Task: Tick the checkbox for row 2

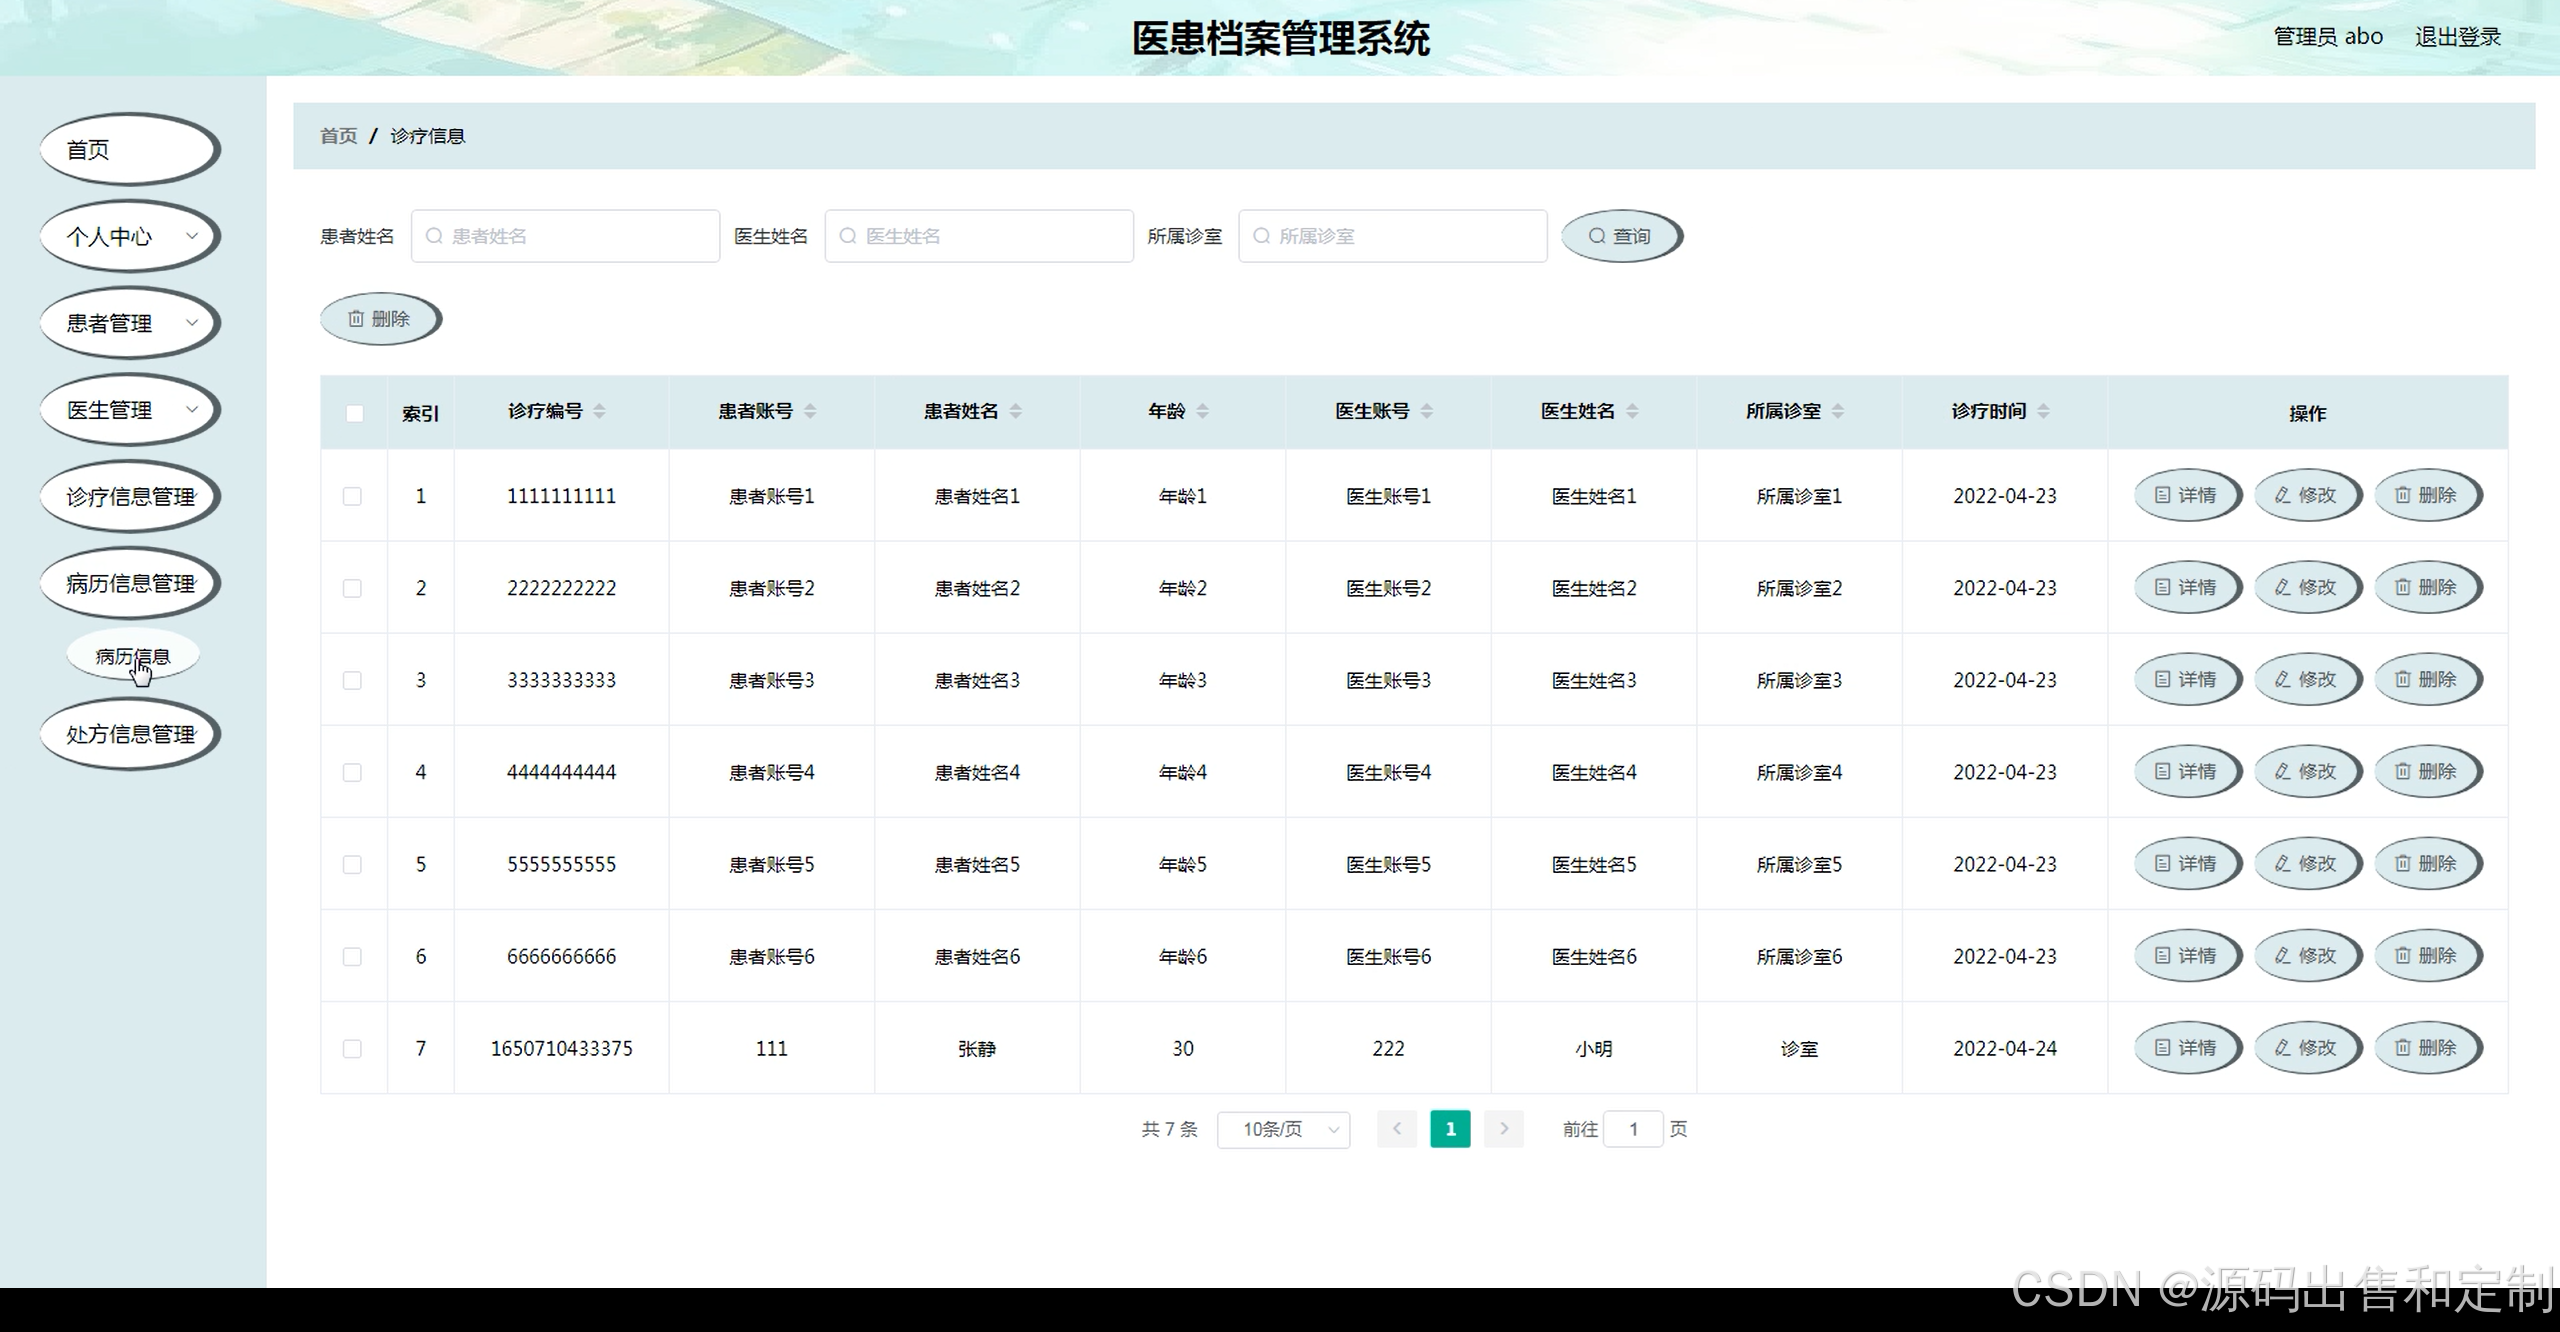Action: click(352, 588)
